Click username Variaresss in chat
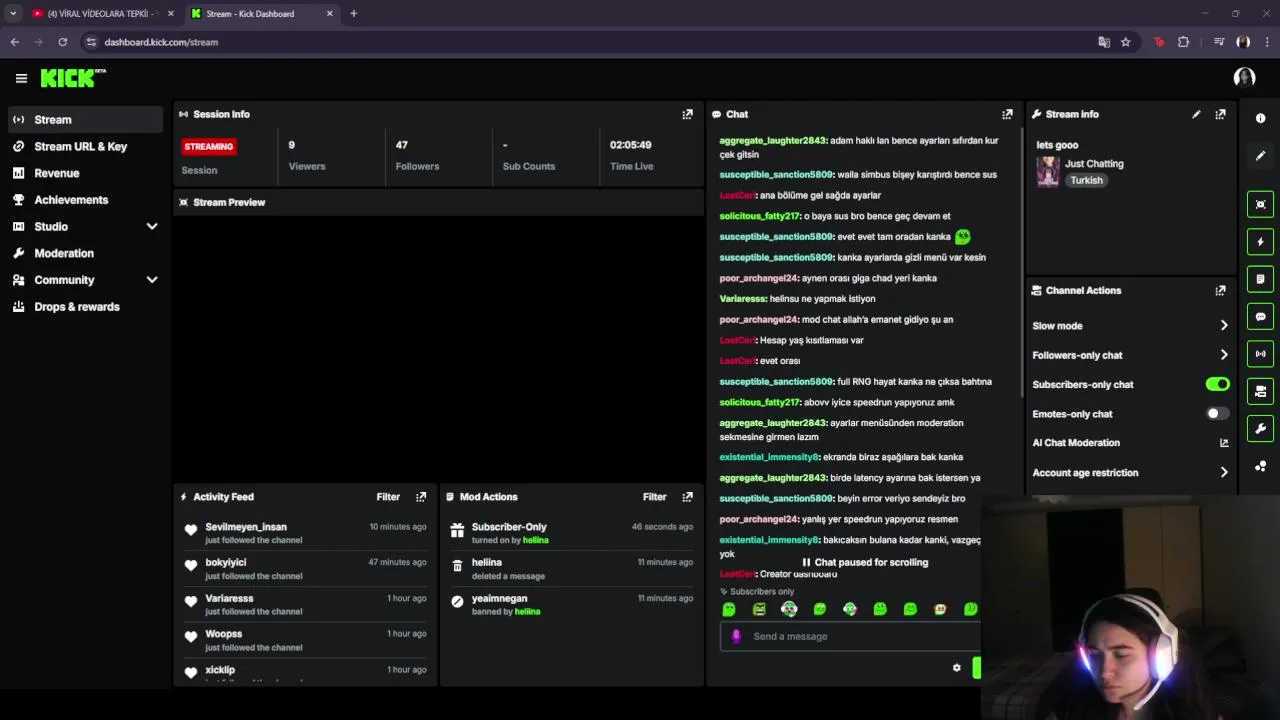The width and height of the screenshot is (1280, 720). (x=742, y=299)
